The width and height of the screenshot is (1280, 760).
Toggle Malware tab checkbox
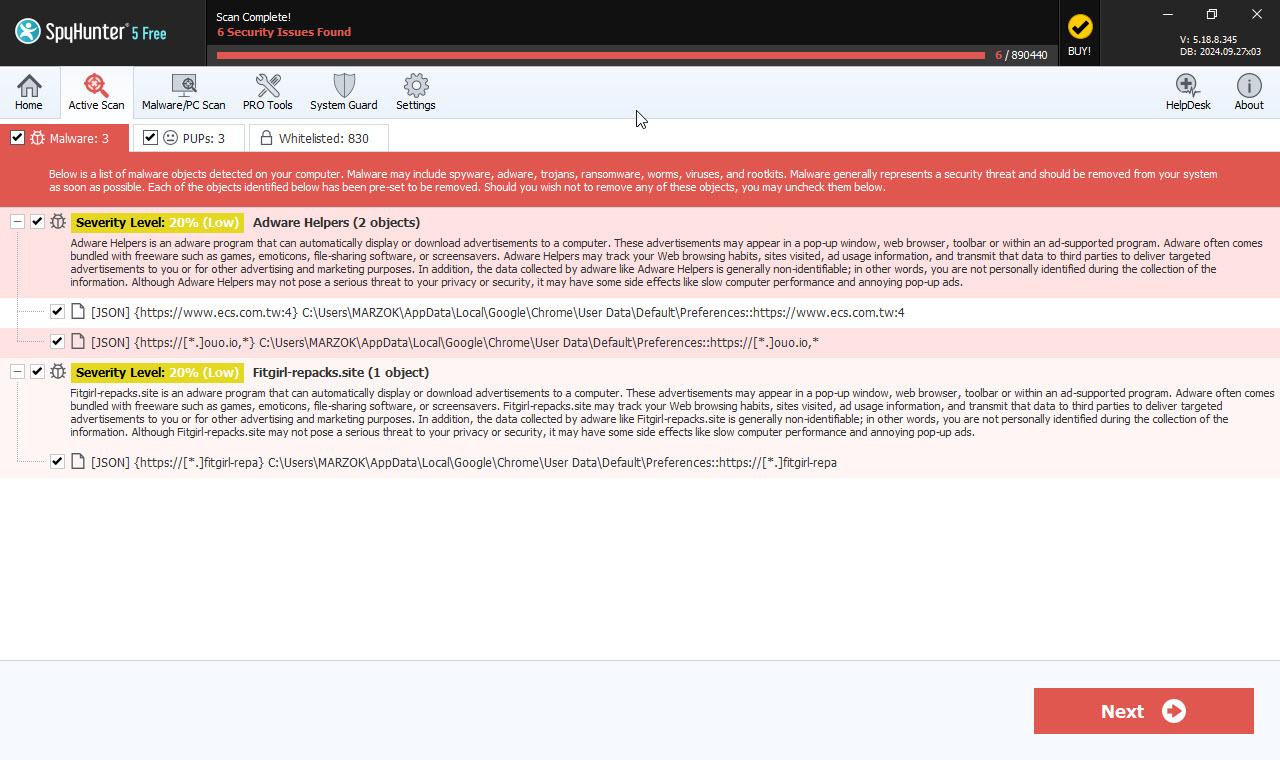17,138
